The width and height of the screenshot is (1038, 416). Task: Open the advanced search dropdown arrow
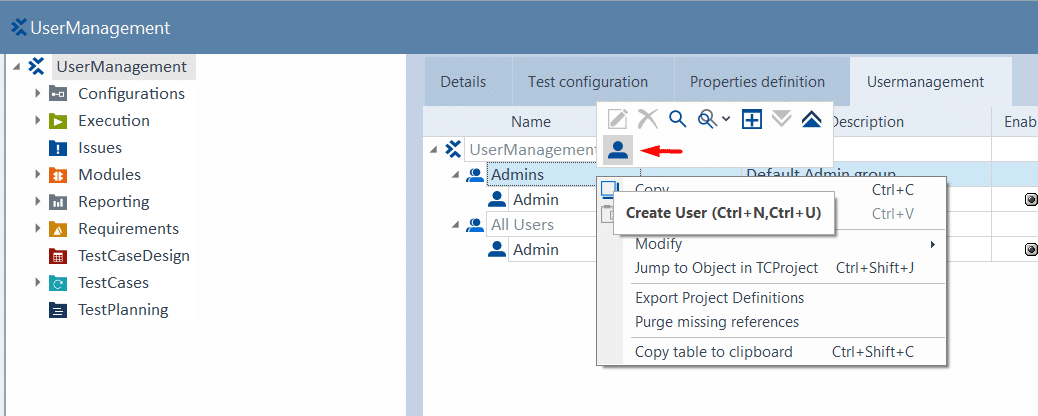(x=725, y=119)
